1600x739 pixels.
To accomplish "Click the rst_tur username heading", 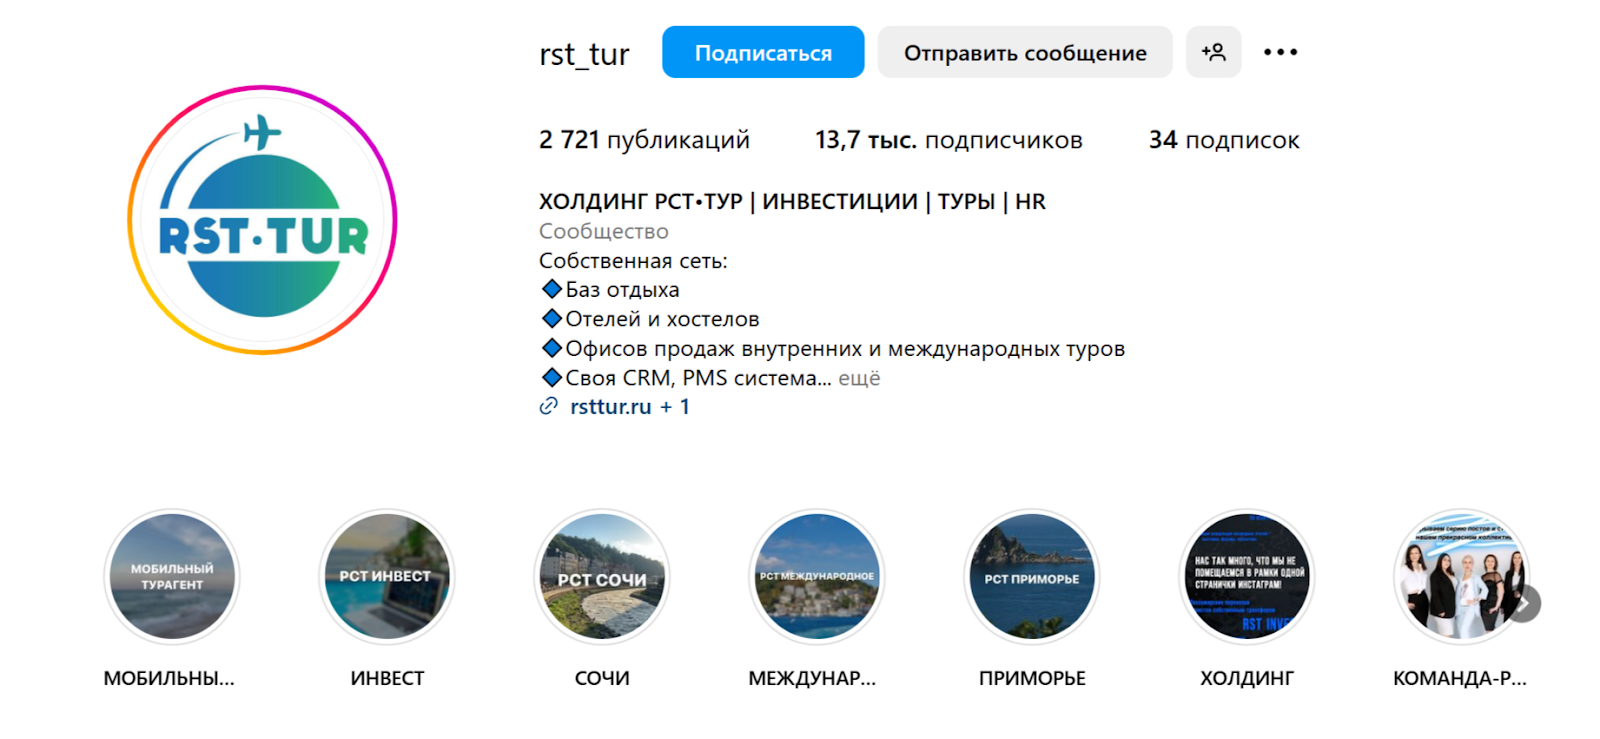I will [x=584, y=54].
